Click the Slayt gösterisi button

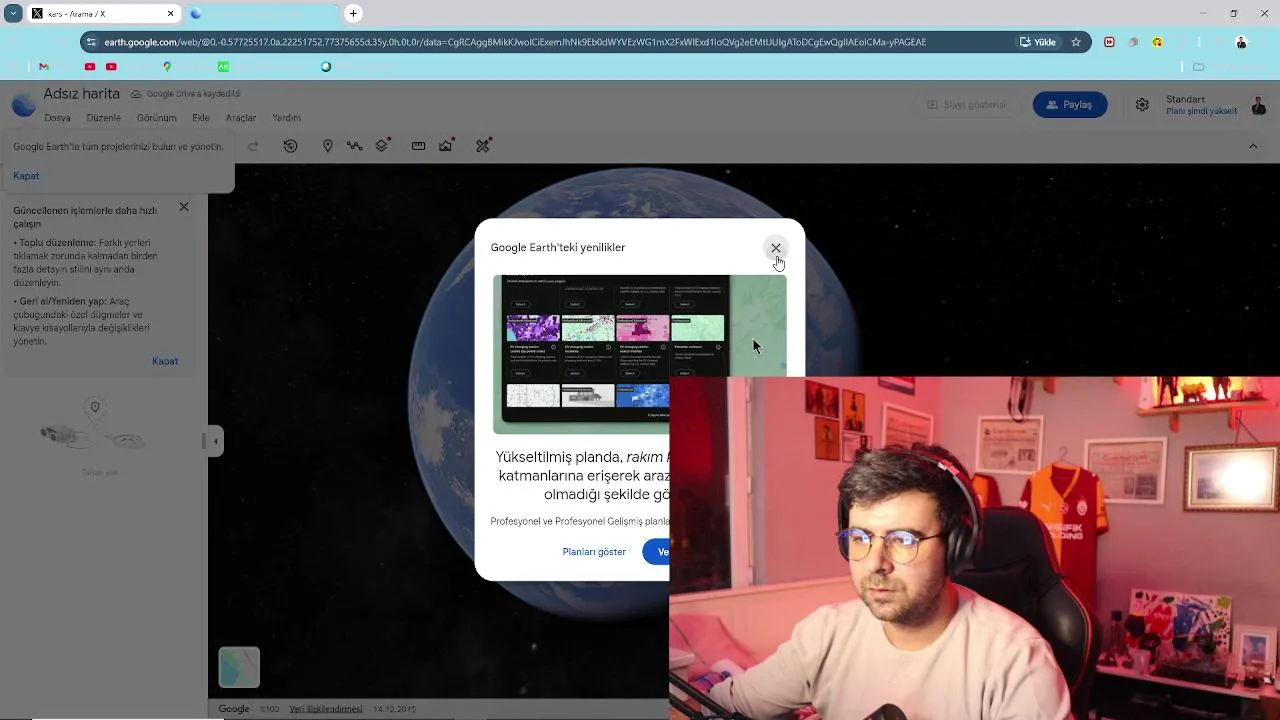pyautogui.click(x=966, y=104)
